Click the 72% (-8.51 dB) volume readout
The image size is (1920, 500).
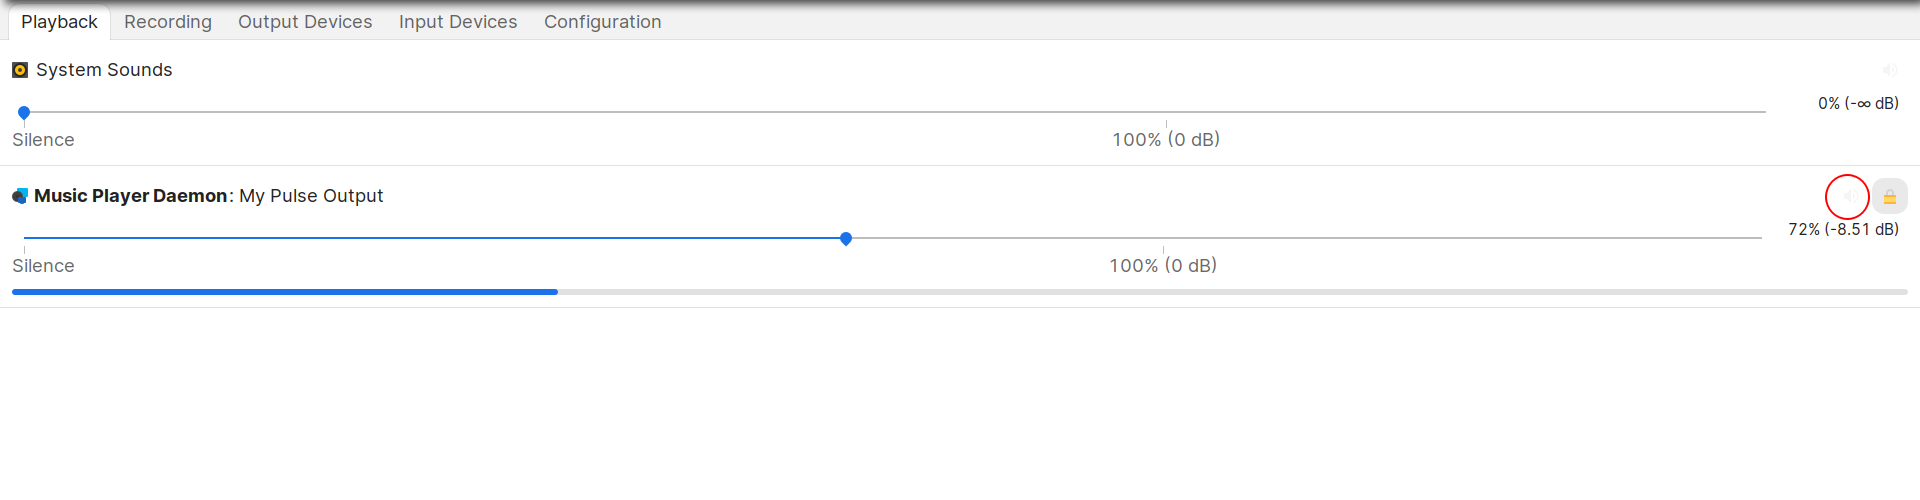pyautogui.click(x=1843, y=230)
